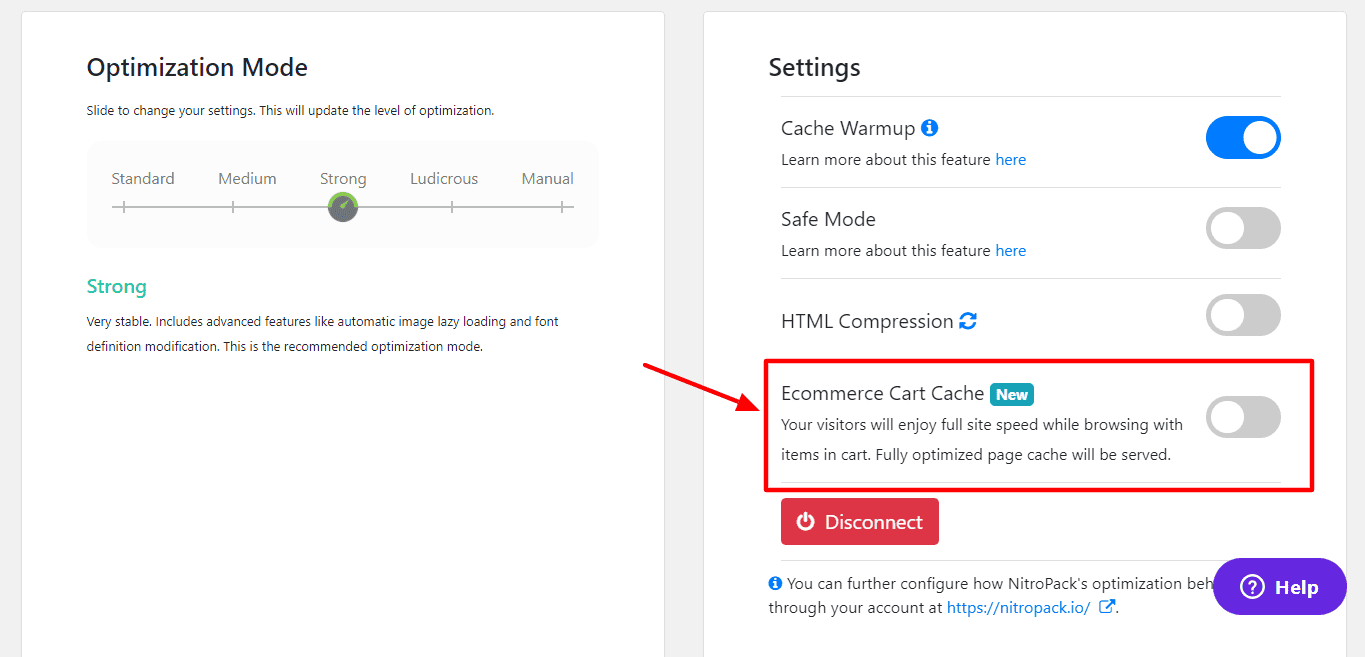Click the info icon beside NitroPack note
Viewport: 1365px width, 657px height.
tap(775, 583)
